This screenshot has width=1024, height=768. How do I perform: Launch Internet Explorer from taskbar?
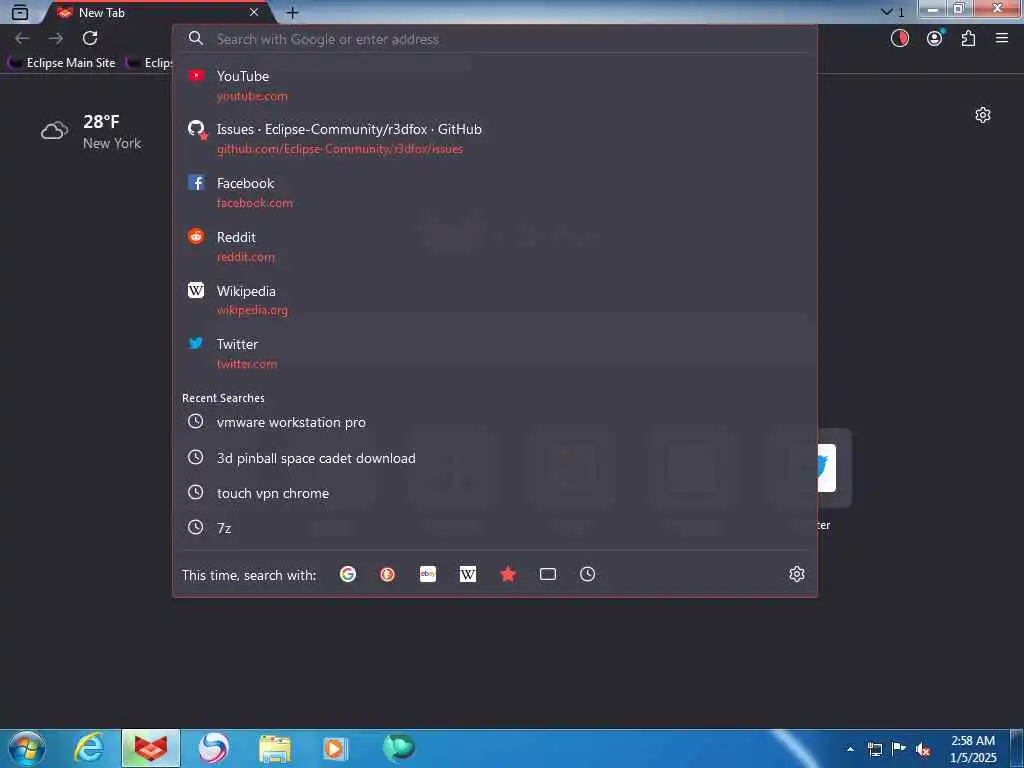[89, 748]
